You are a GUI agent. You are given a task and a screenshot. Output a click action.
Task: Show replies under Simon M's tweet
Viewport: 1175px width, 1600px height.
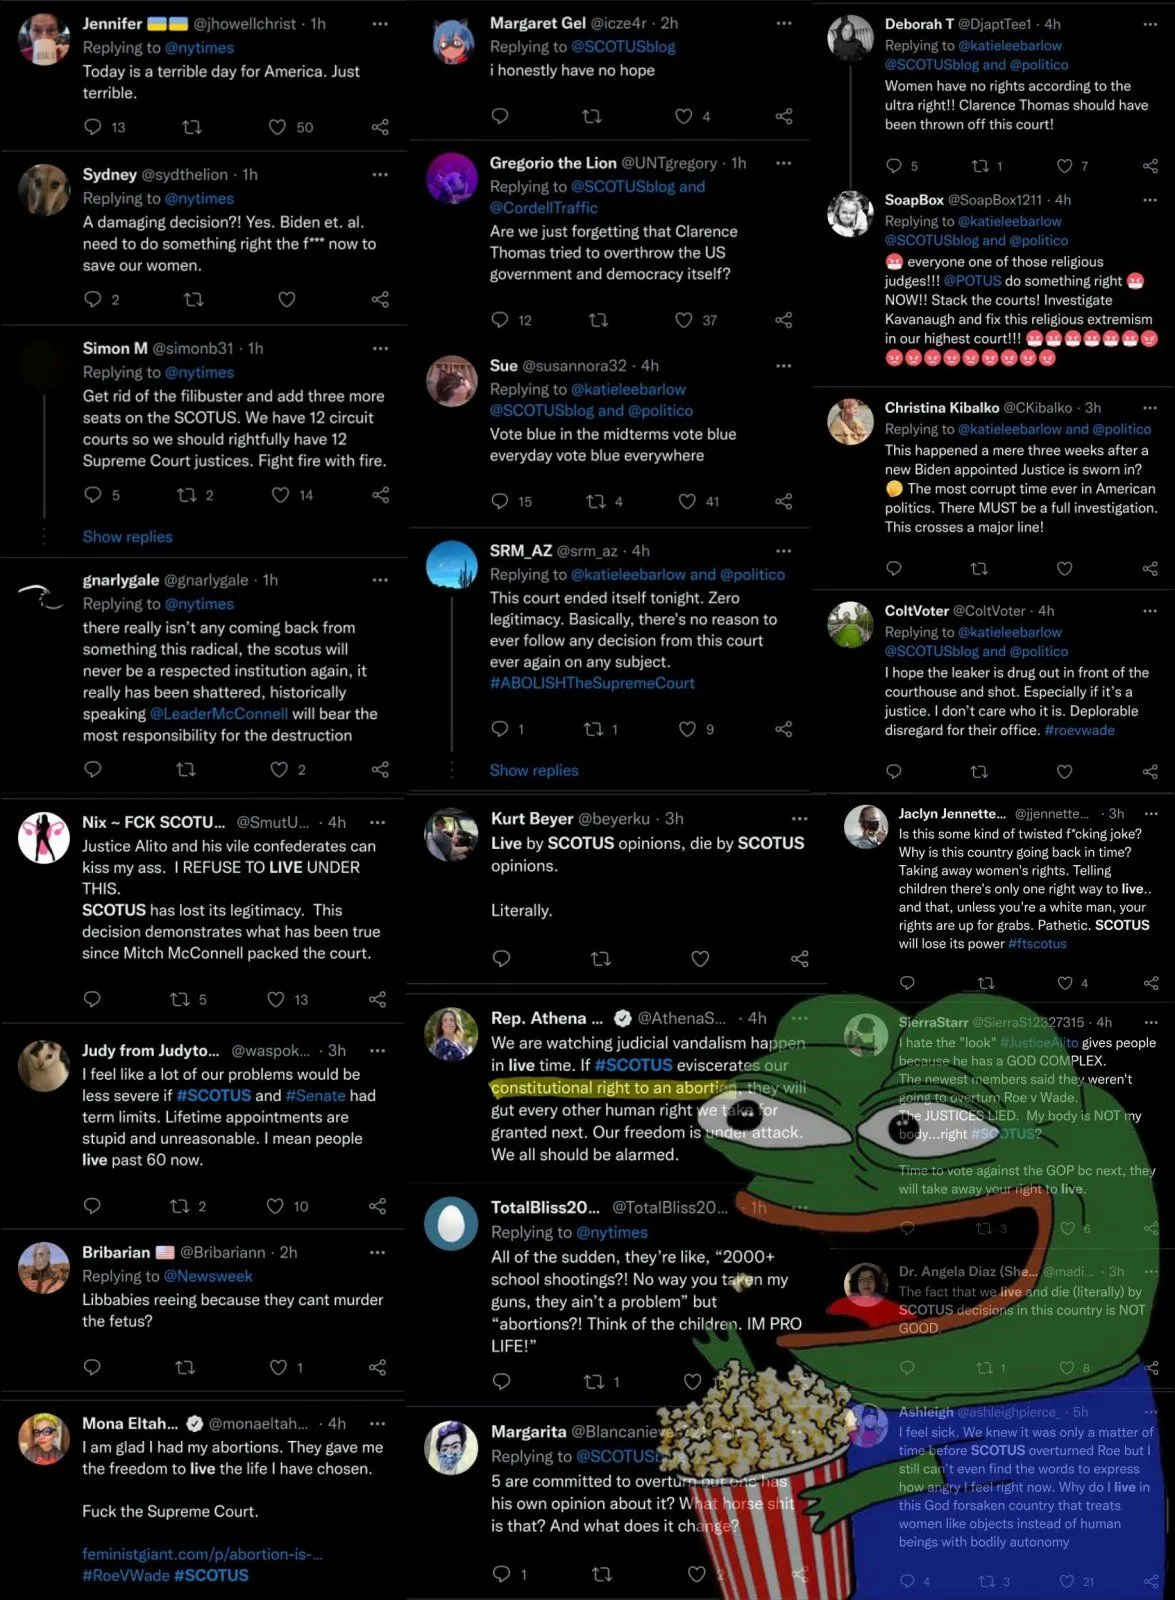128,537
